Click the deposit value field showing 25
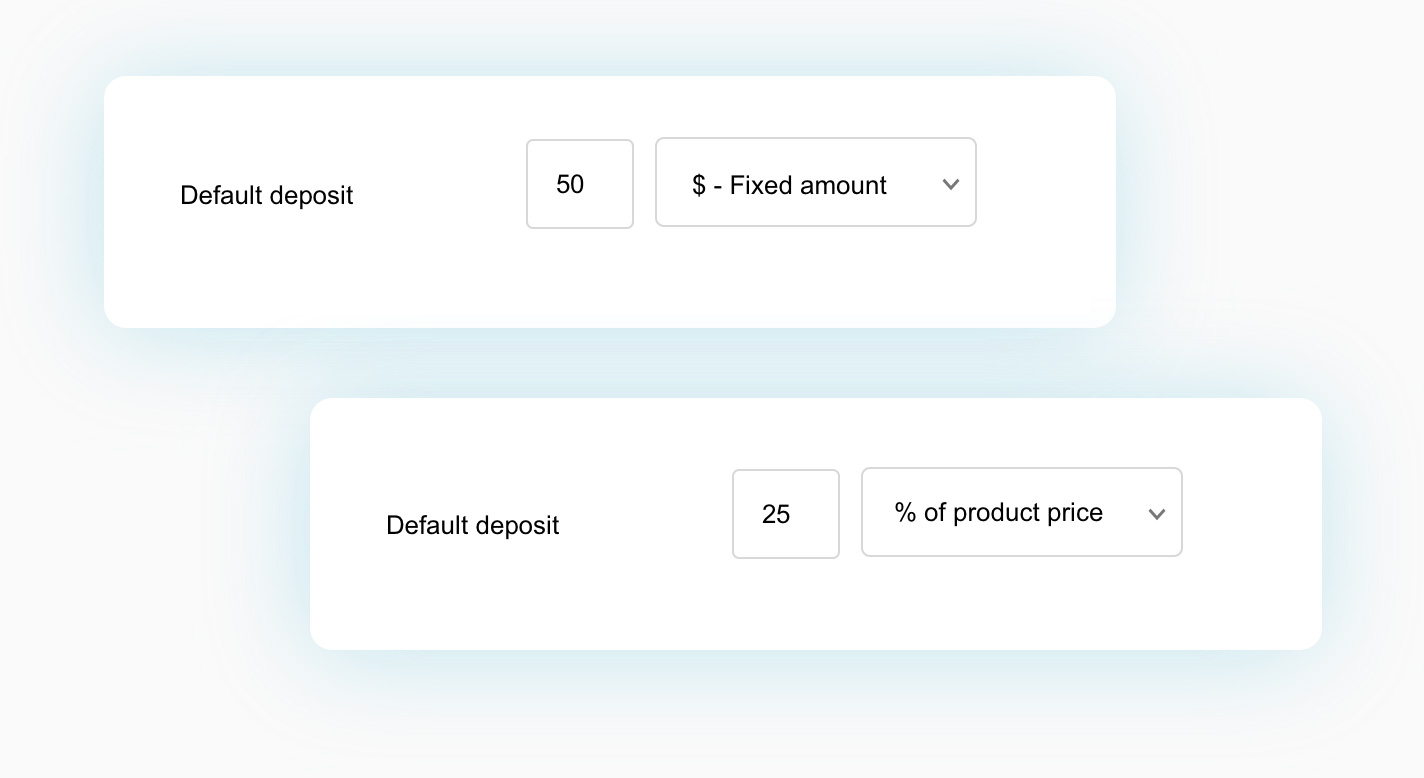This screenshot has width=1424, height=778. pyautogui.click(x=786, y=514)
